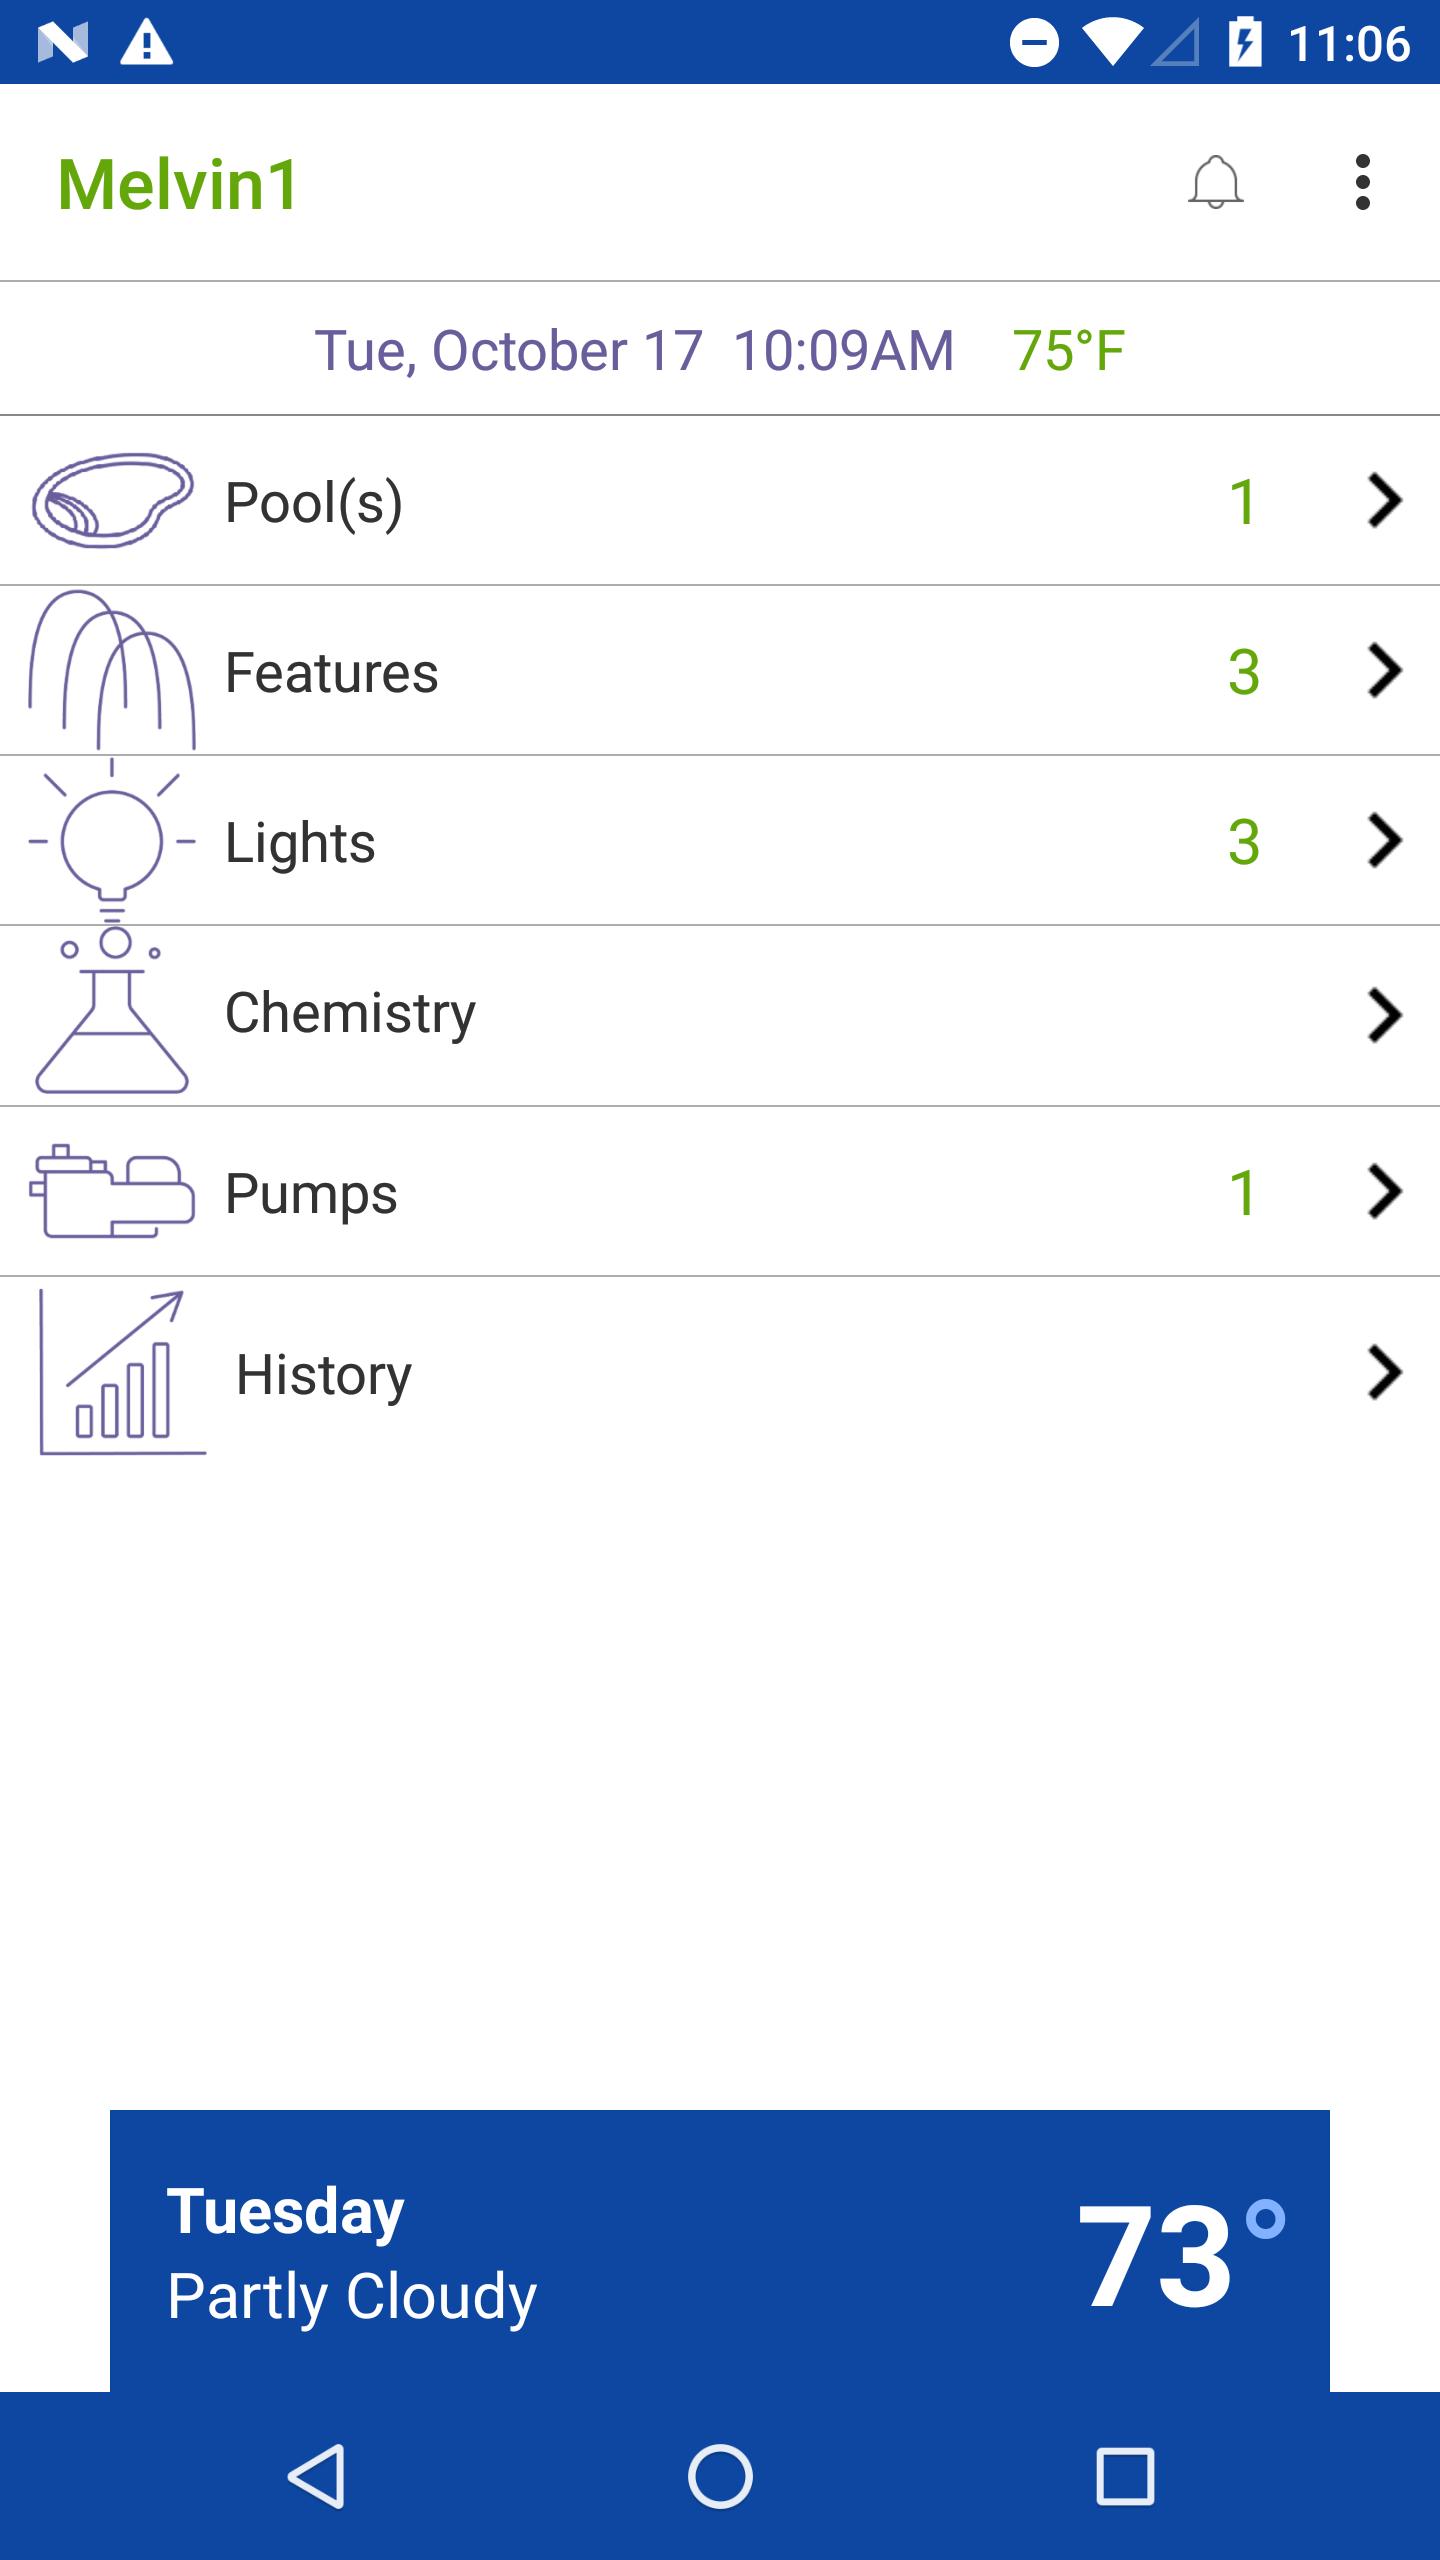The width and height of the screenshot is (1440, 2560).
Task: Tap the pool shape icon
Action: tap(112, 500)
